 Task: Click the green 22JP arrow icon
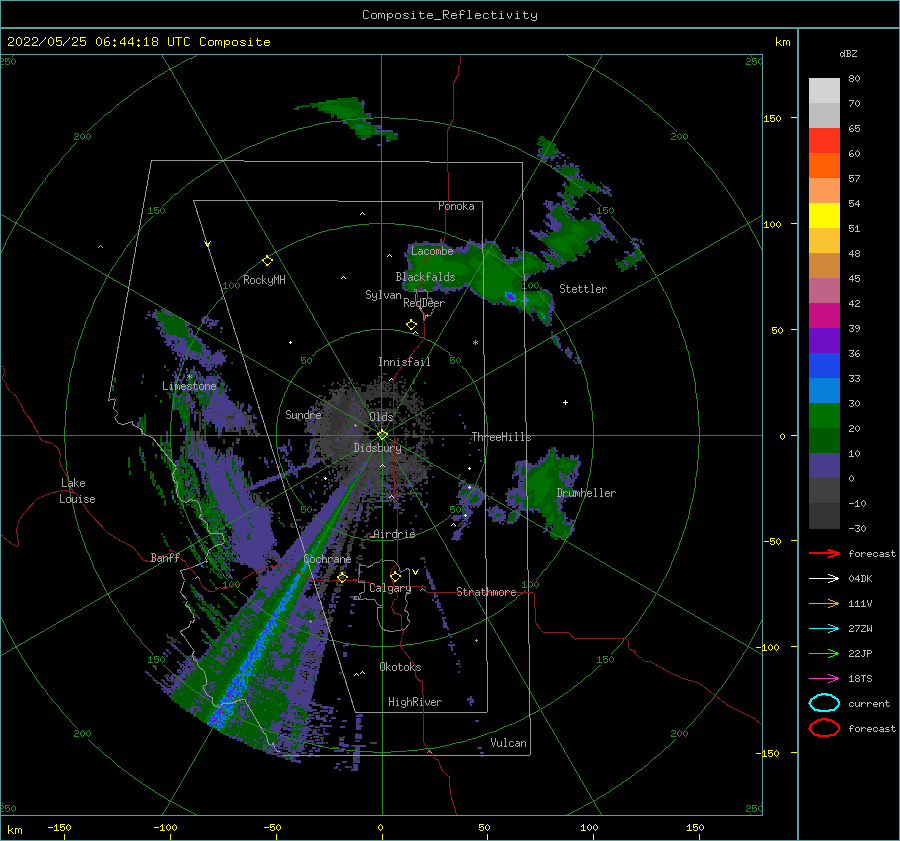(x=824, y=653)
